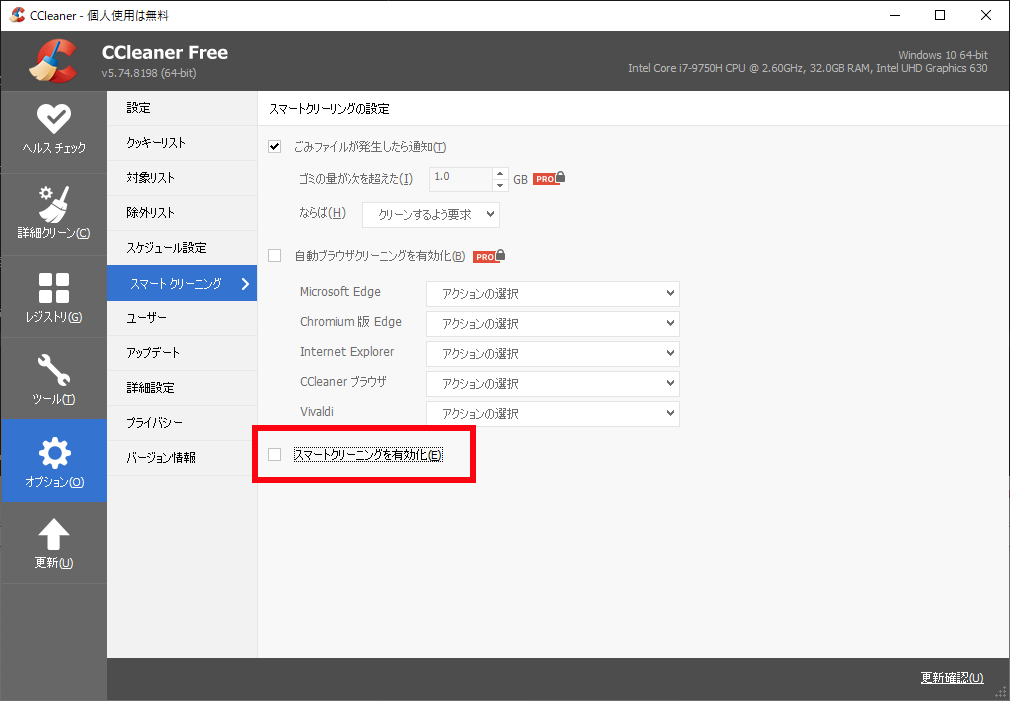Click the 更新確認 link
Viewport: 1010px width, 701px height.
click(952, 677)
